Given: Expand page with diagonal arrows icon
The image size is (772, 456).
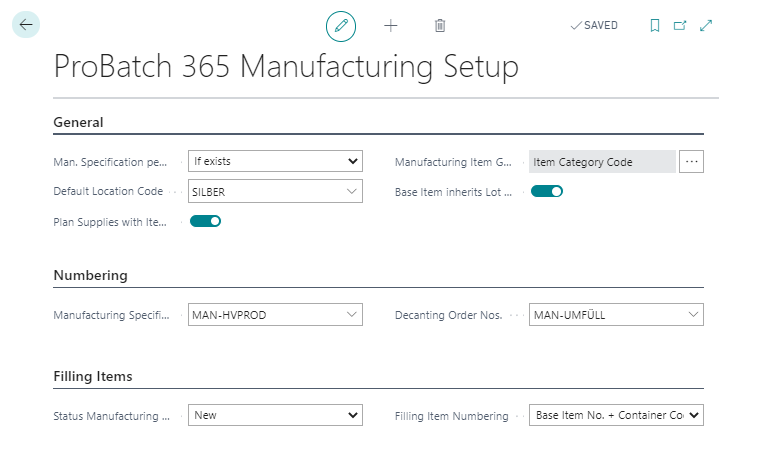Looking at the screenshot, I should (706, 26).
